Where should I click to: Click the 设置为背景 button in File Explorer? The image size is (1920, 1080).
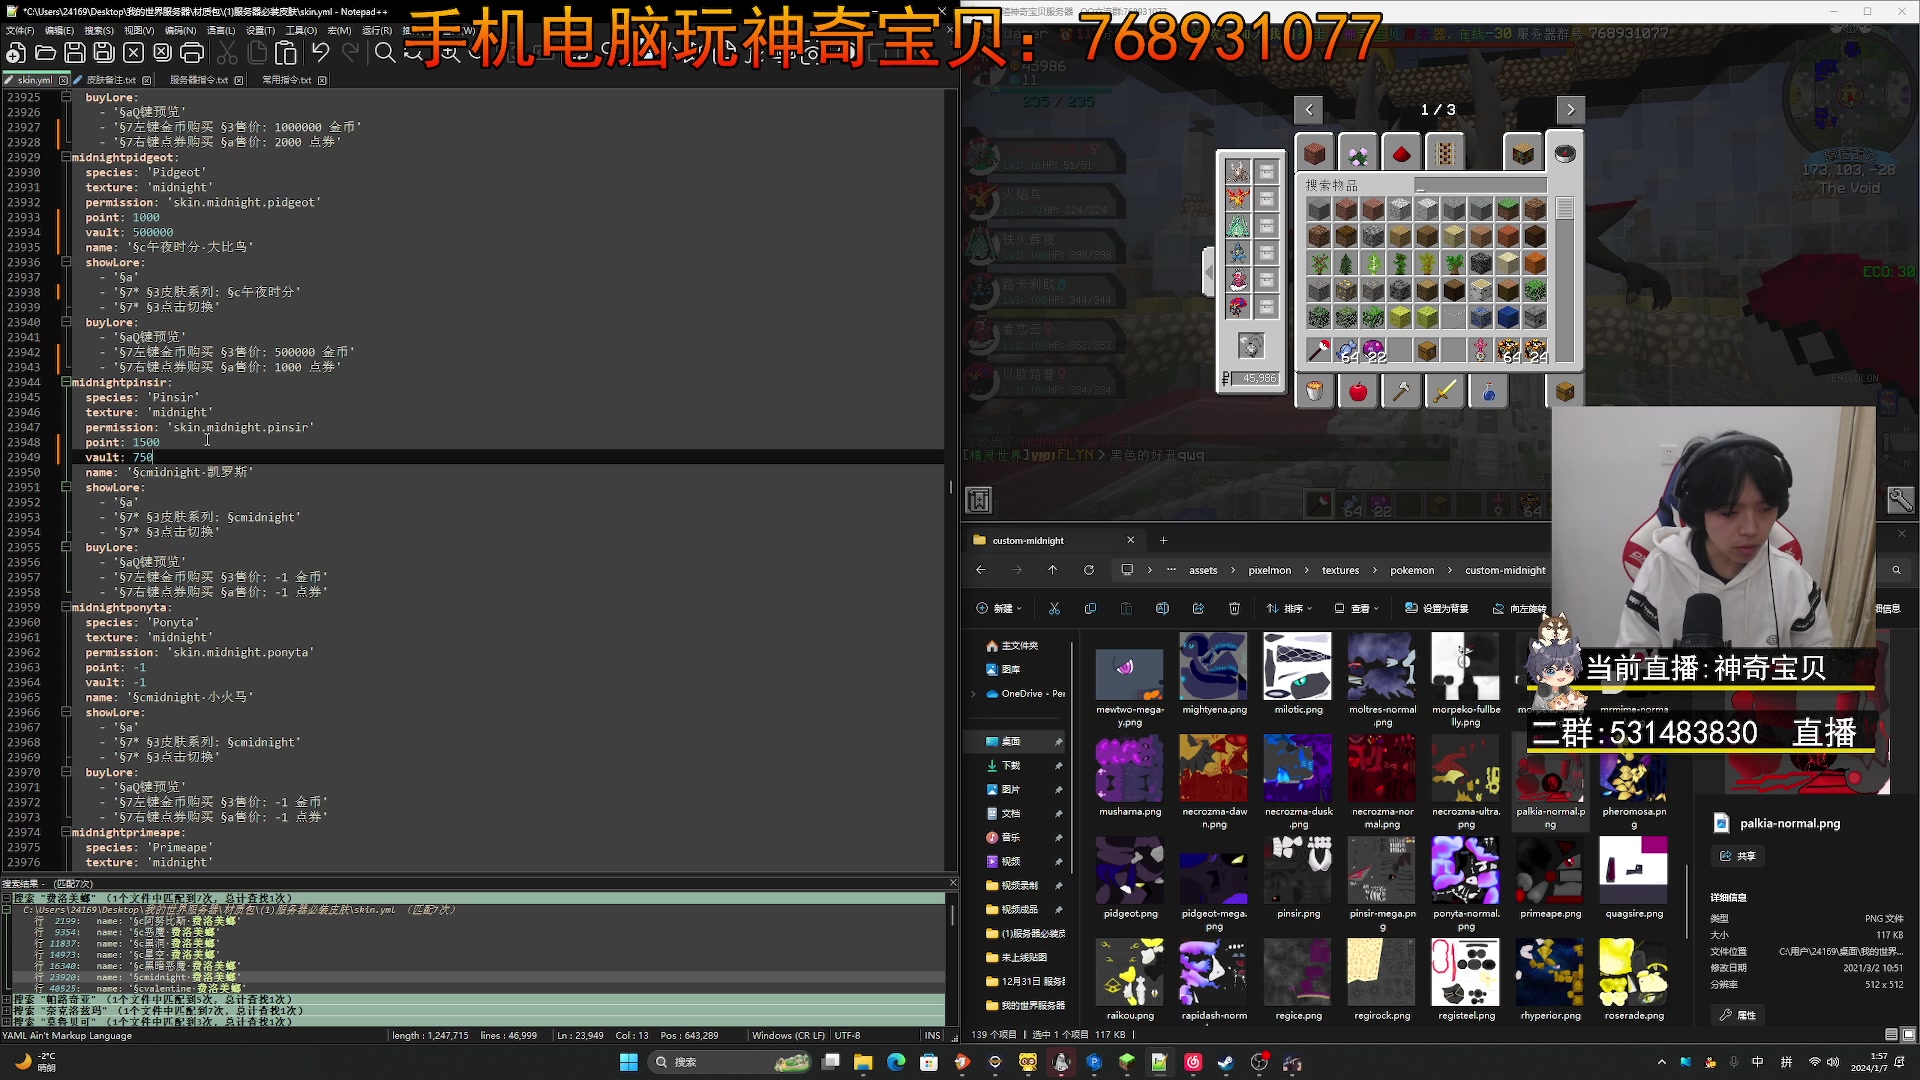click(x=1436, y=608)
